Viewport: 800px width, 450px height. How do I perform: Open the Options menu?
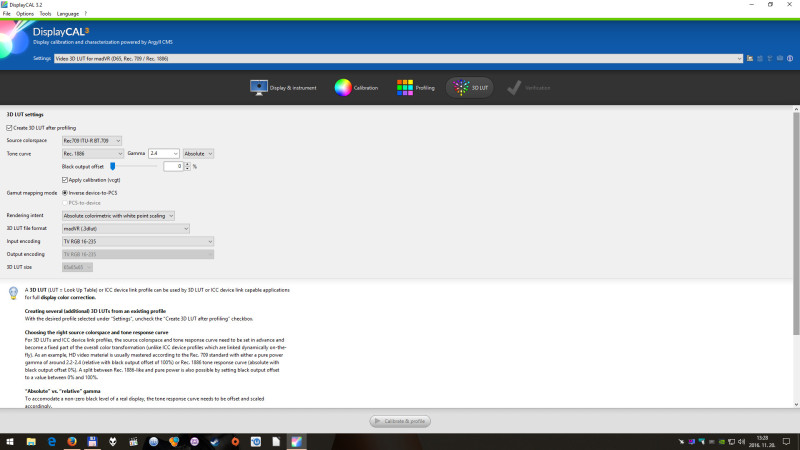[x=24, y=14]
